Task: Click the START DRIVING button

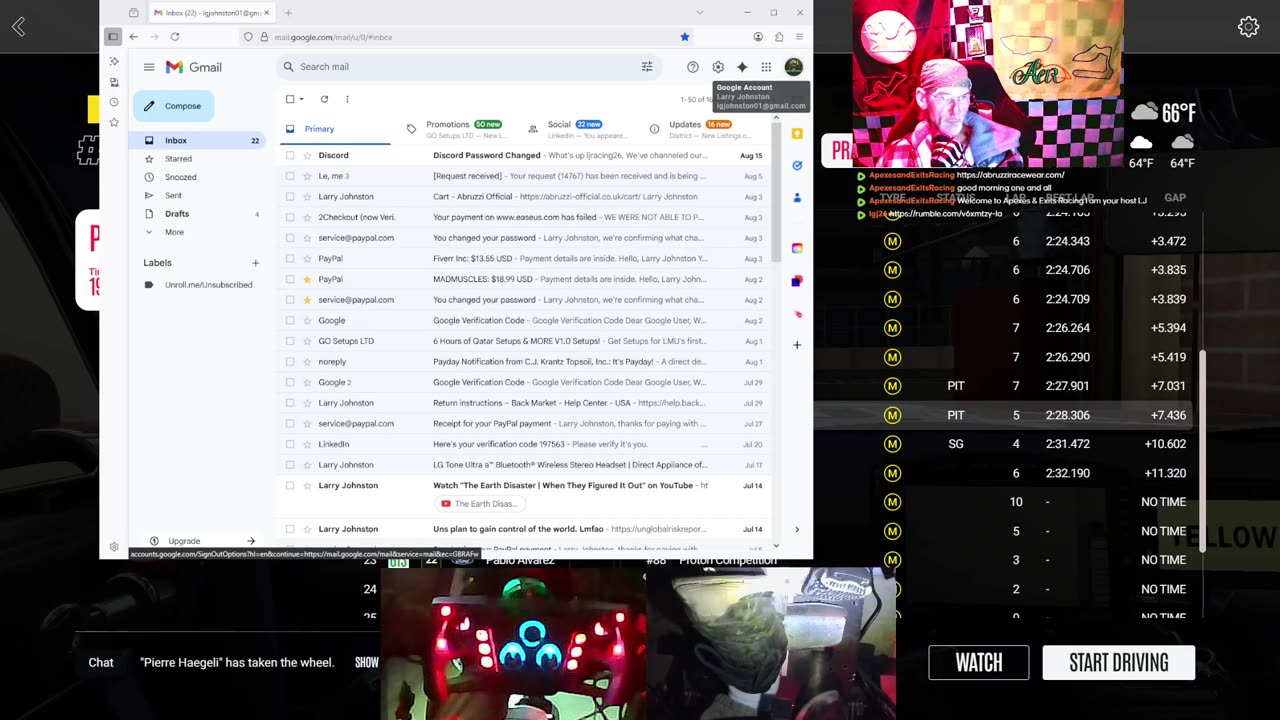Action: (1119, 663)
